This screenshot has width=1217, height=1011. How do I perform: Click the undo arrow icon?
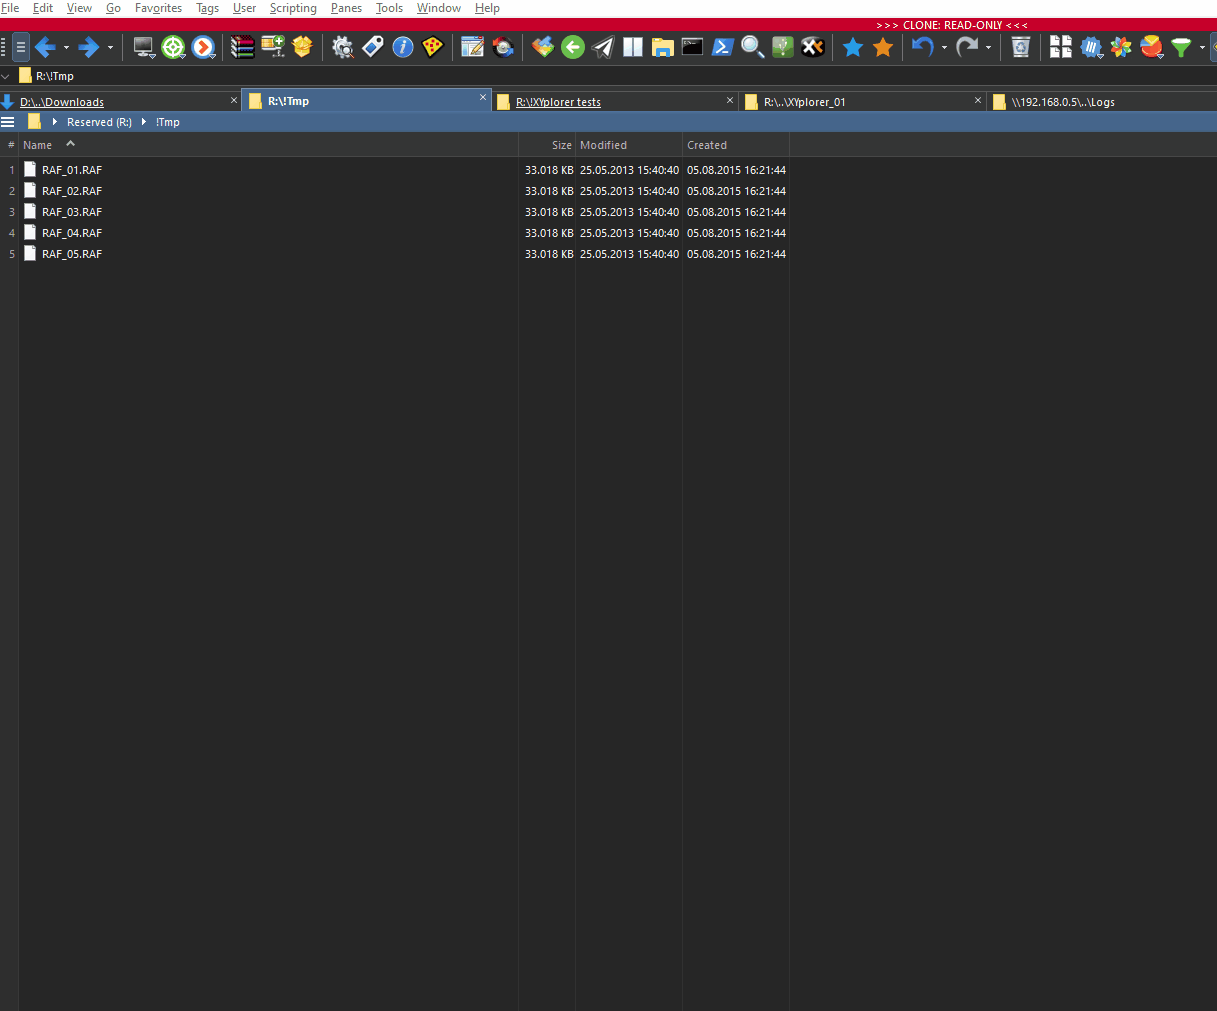point(921,47)
